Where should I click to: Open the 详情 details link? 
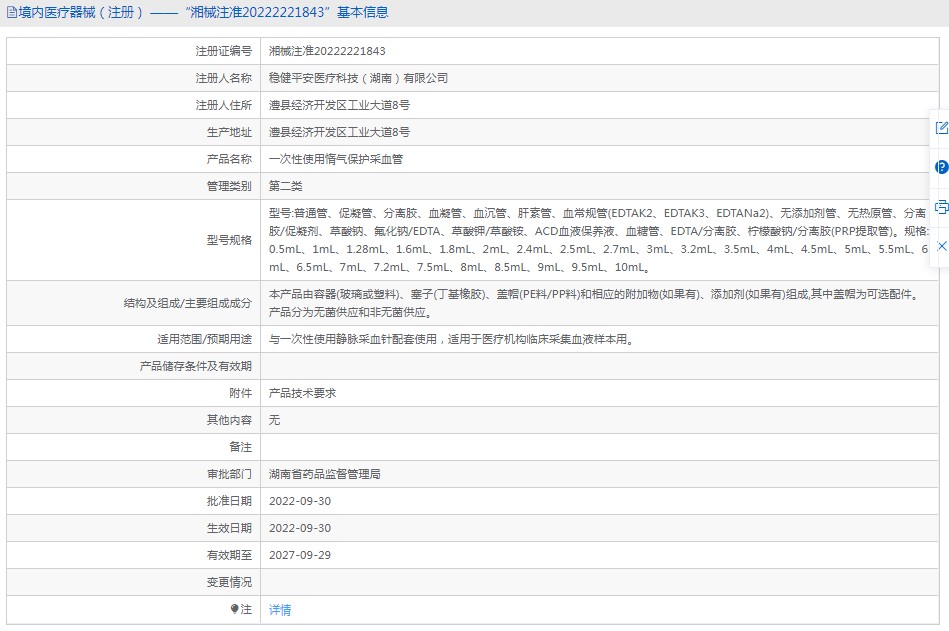(280, 610)
